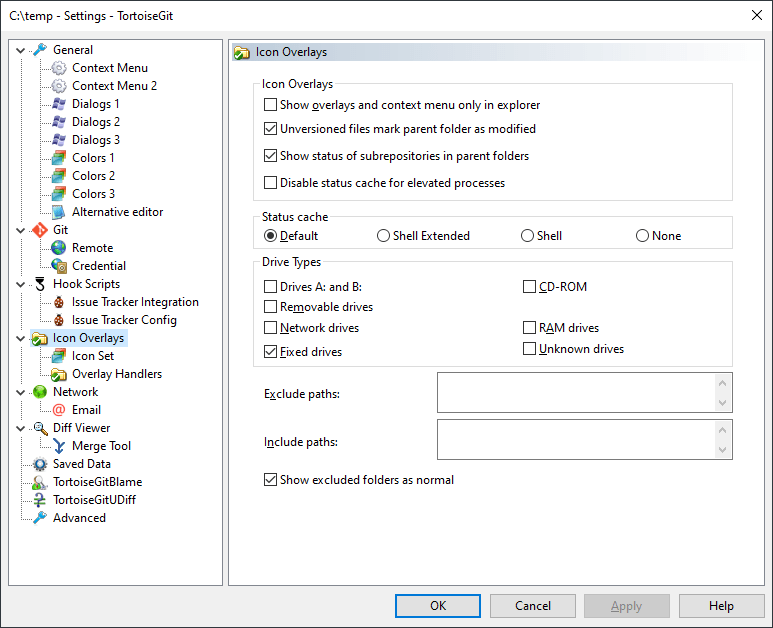Collapse the Hook Scripts tree node
The image size is (773, 628).
pos(21,284)
